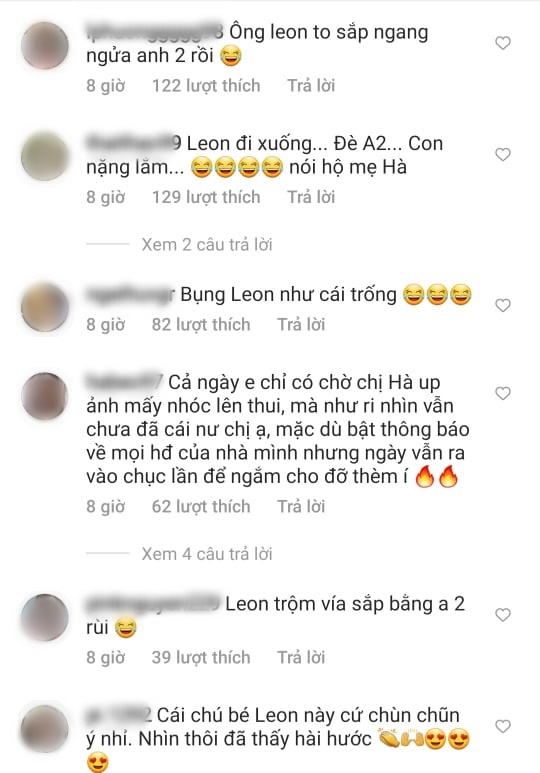Like the 'Cái chú bé Leon này' comment
The image size is (540, 773).
point(503,726)
